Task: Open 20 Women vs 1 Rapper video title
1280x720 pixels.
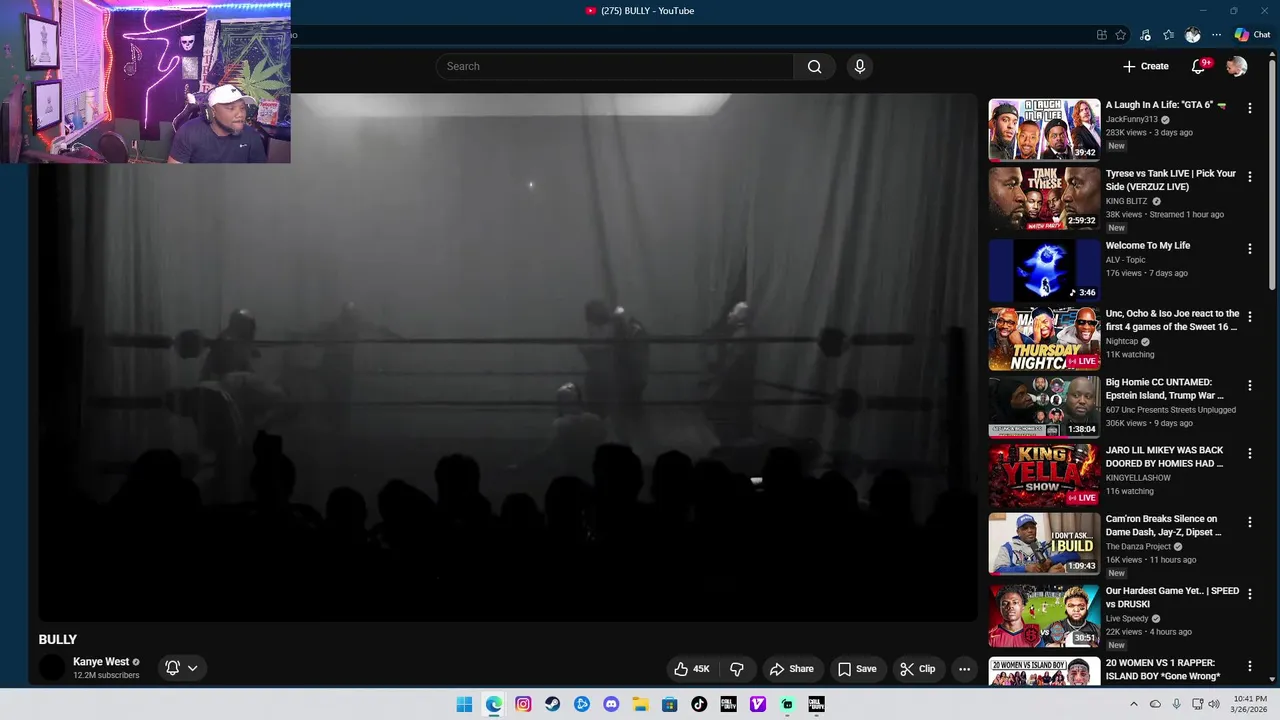Action: coord(1163,670)
